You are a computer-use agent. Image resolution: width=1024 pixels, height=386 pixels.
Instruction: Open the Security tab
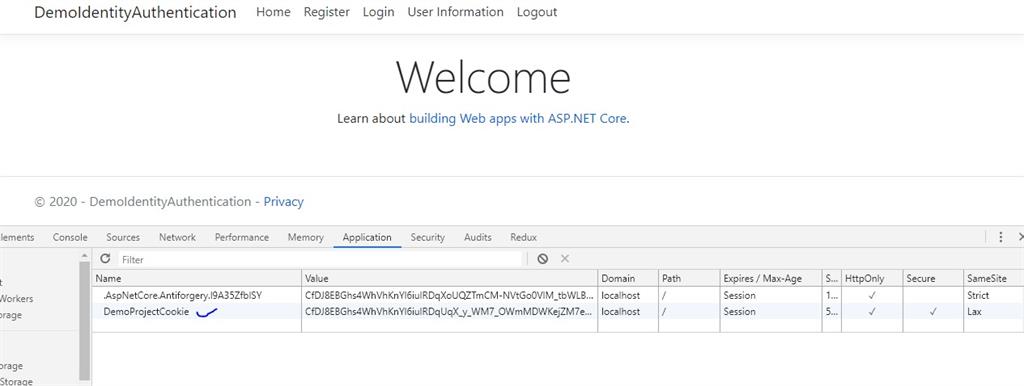tap(427, 237)
